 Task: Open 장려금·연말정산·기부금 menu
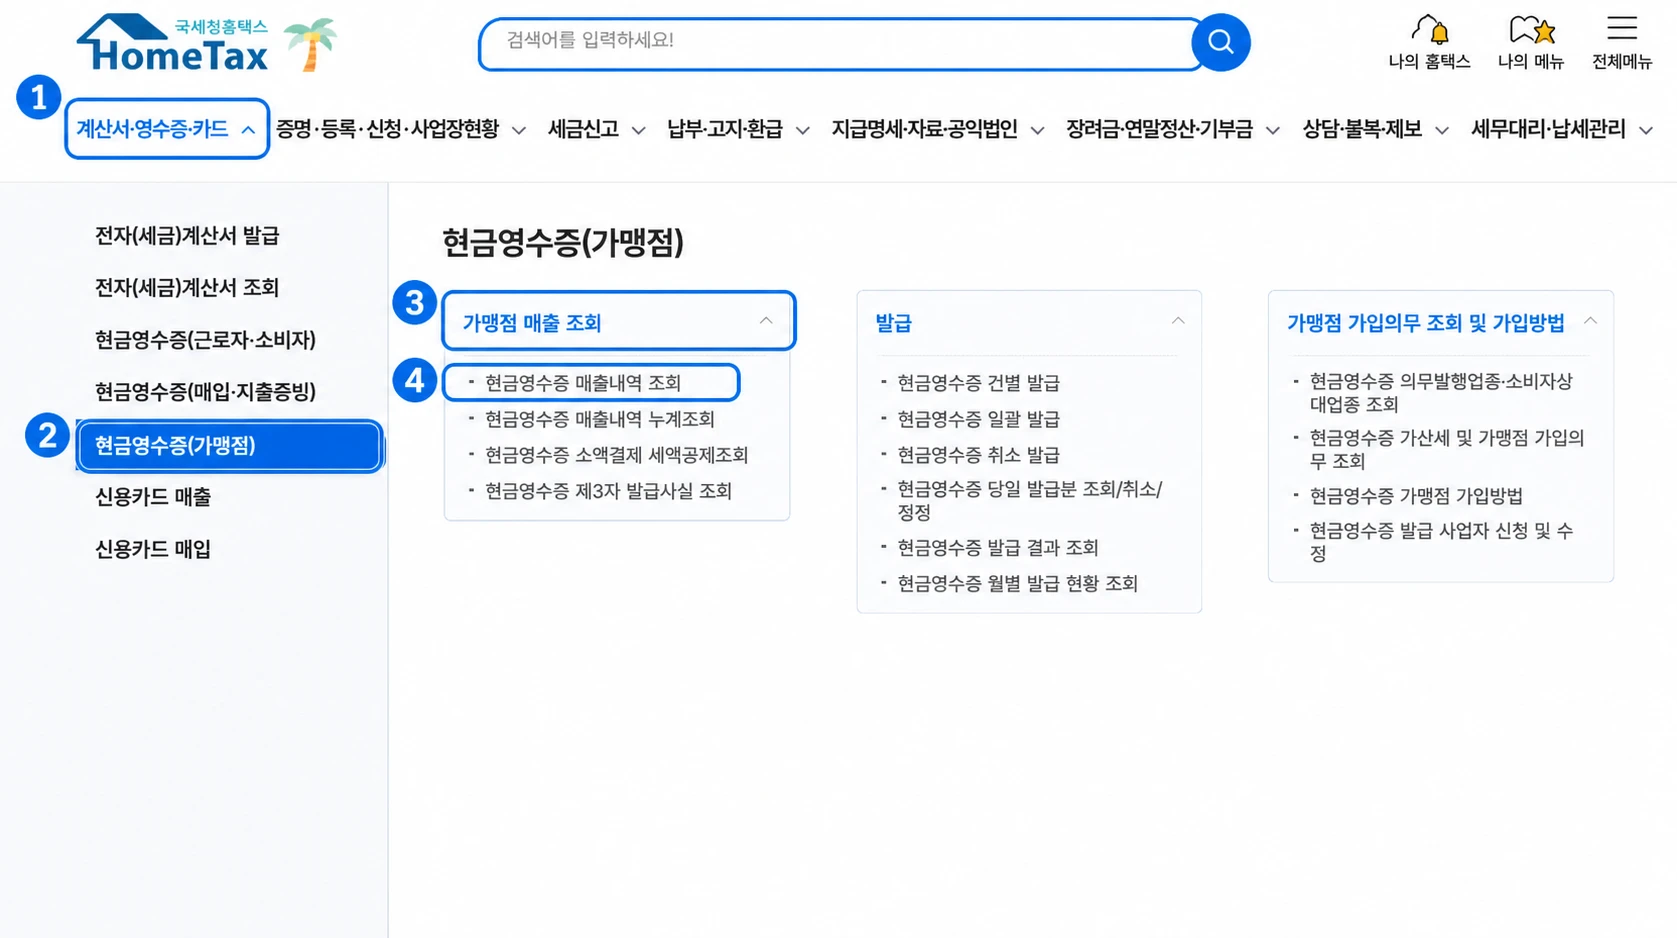(1173, 129)
